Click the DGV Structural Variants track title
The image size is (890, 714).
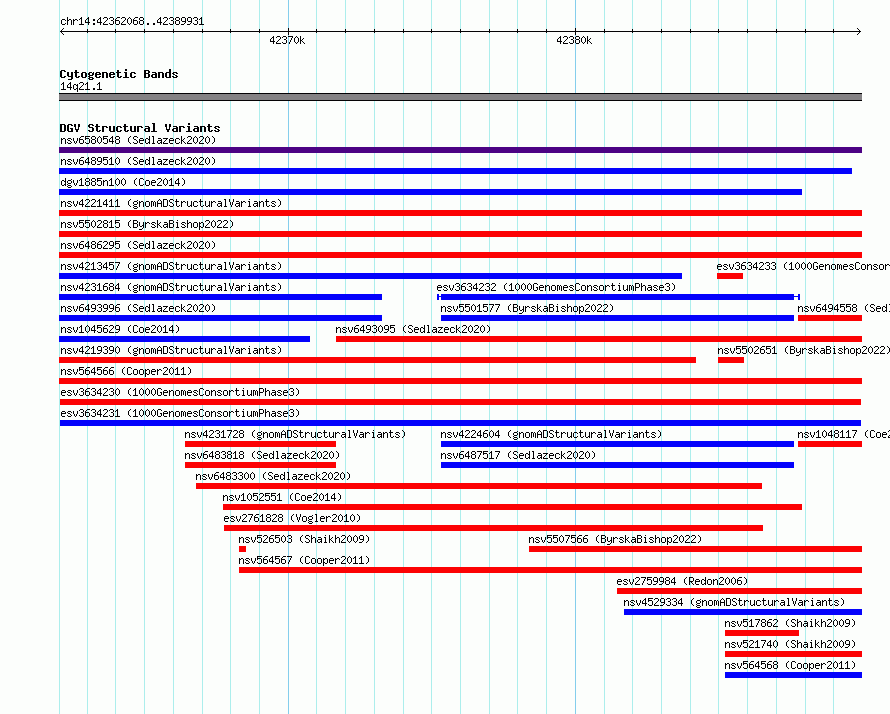click(140, 128)
